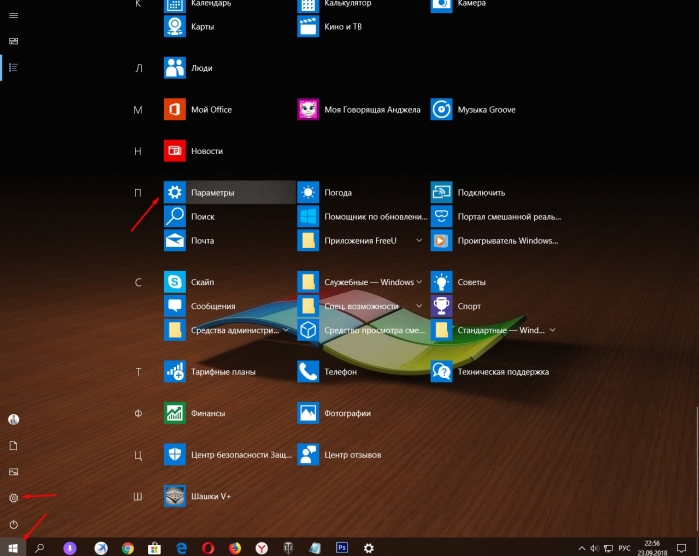Open Портал смешанной реальности
Viewport: 699px width, 556px height.
496,217
